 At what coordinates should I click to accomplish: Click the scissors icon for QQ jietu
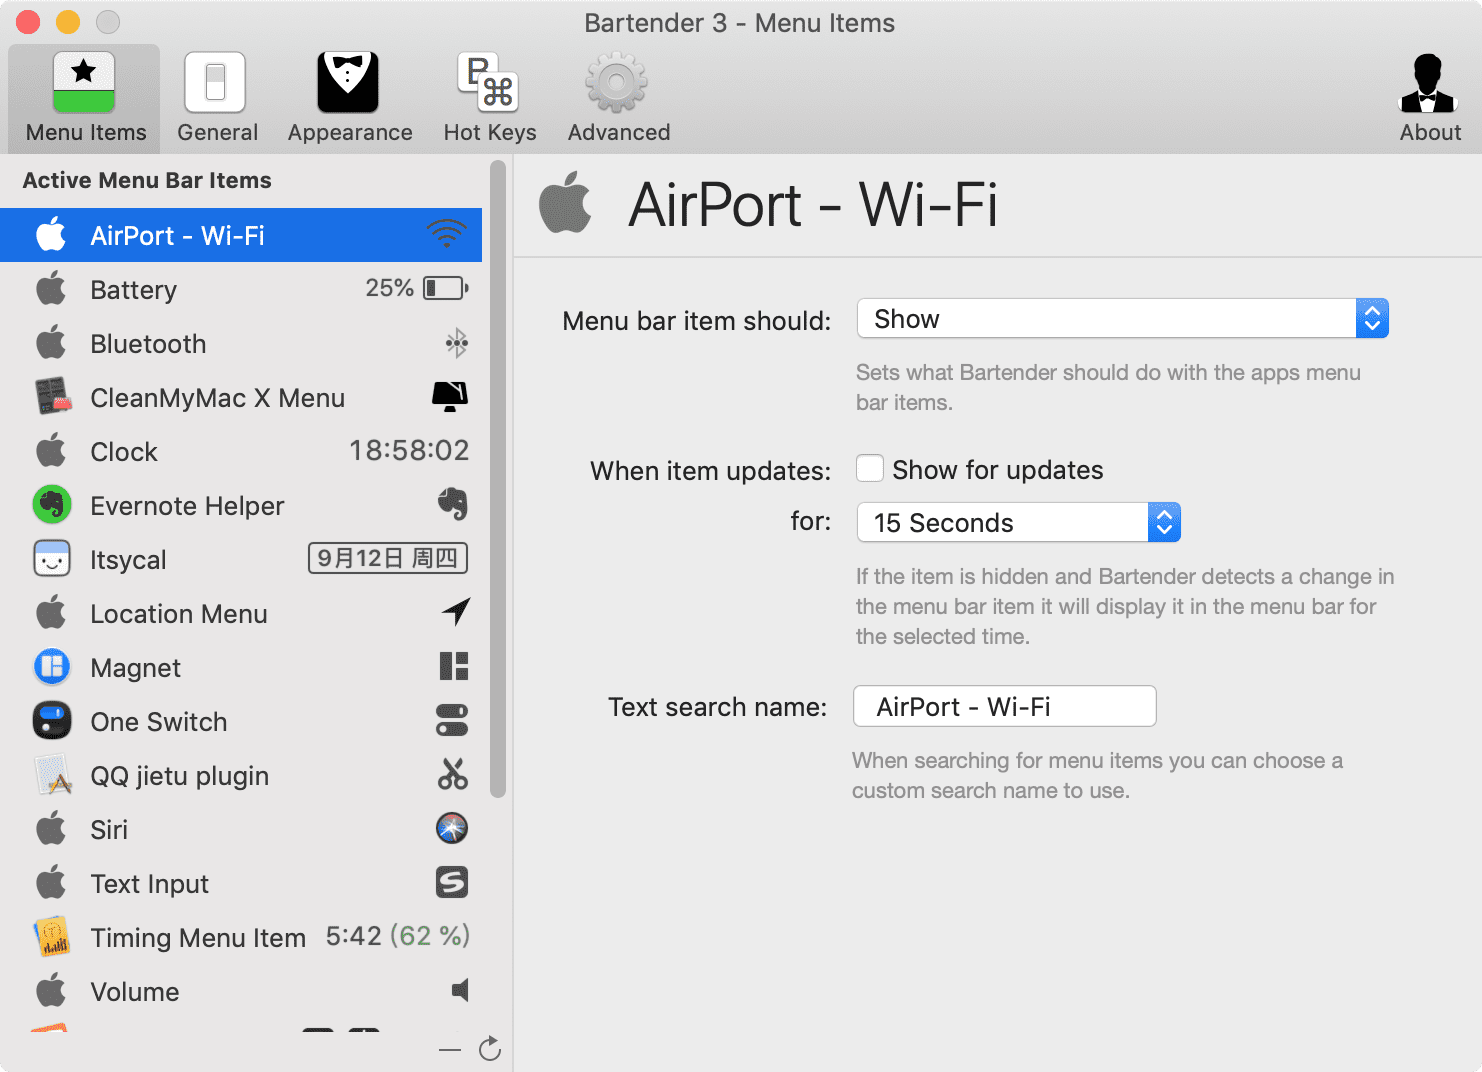pos(453,774)
